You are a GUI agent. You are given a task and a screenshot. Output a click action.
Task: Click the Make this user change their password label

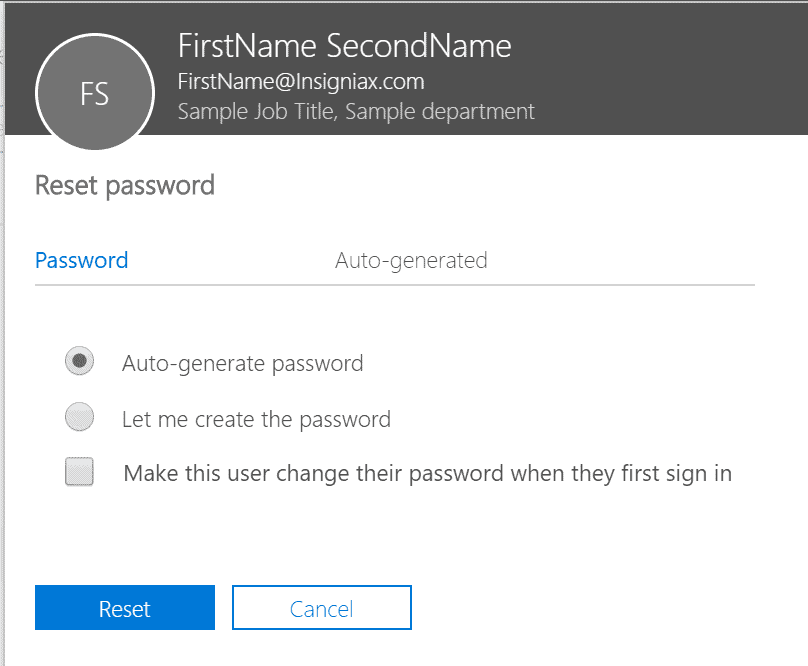428,474
